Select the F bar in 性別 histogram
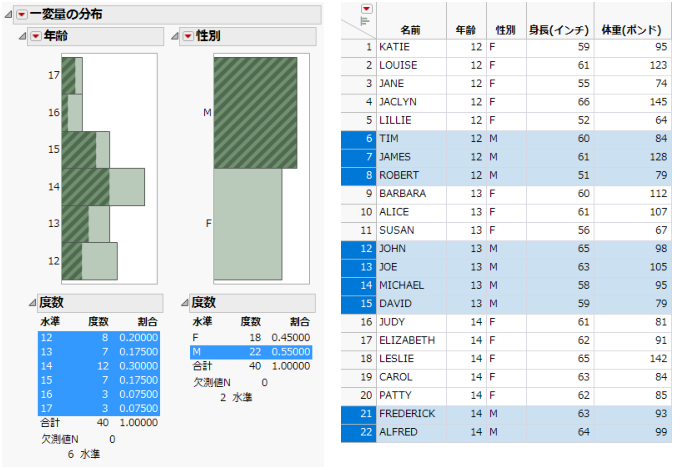689x470 pixels. [248, 224]
